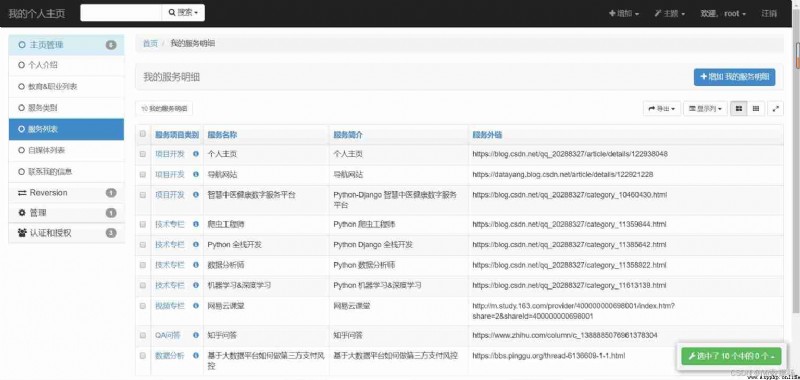Click the 增加 我的服务明细 button

coord(734,77)
